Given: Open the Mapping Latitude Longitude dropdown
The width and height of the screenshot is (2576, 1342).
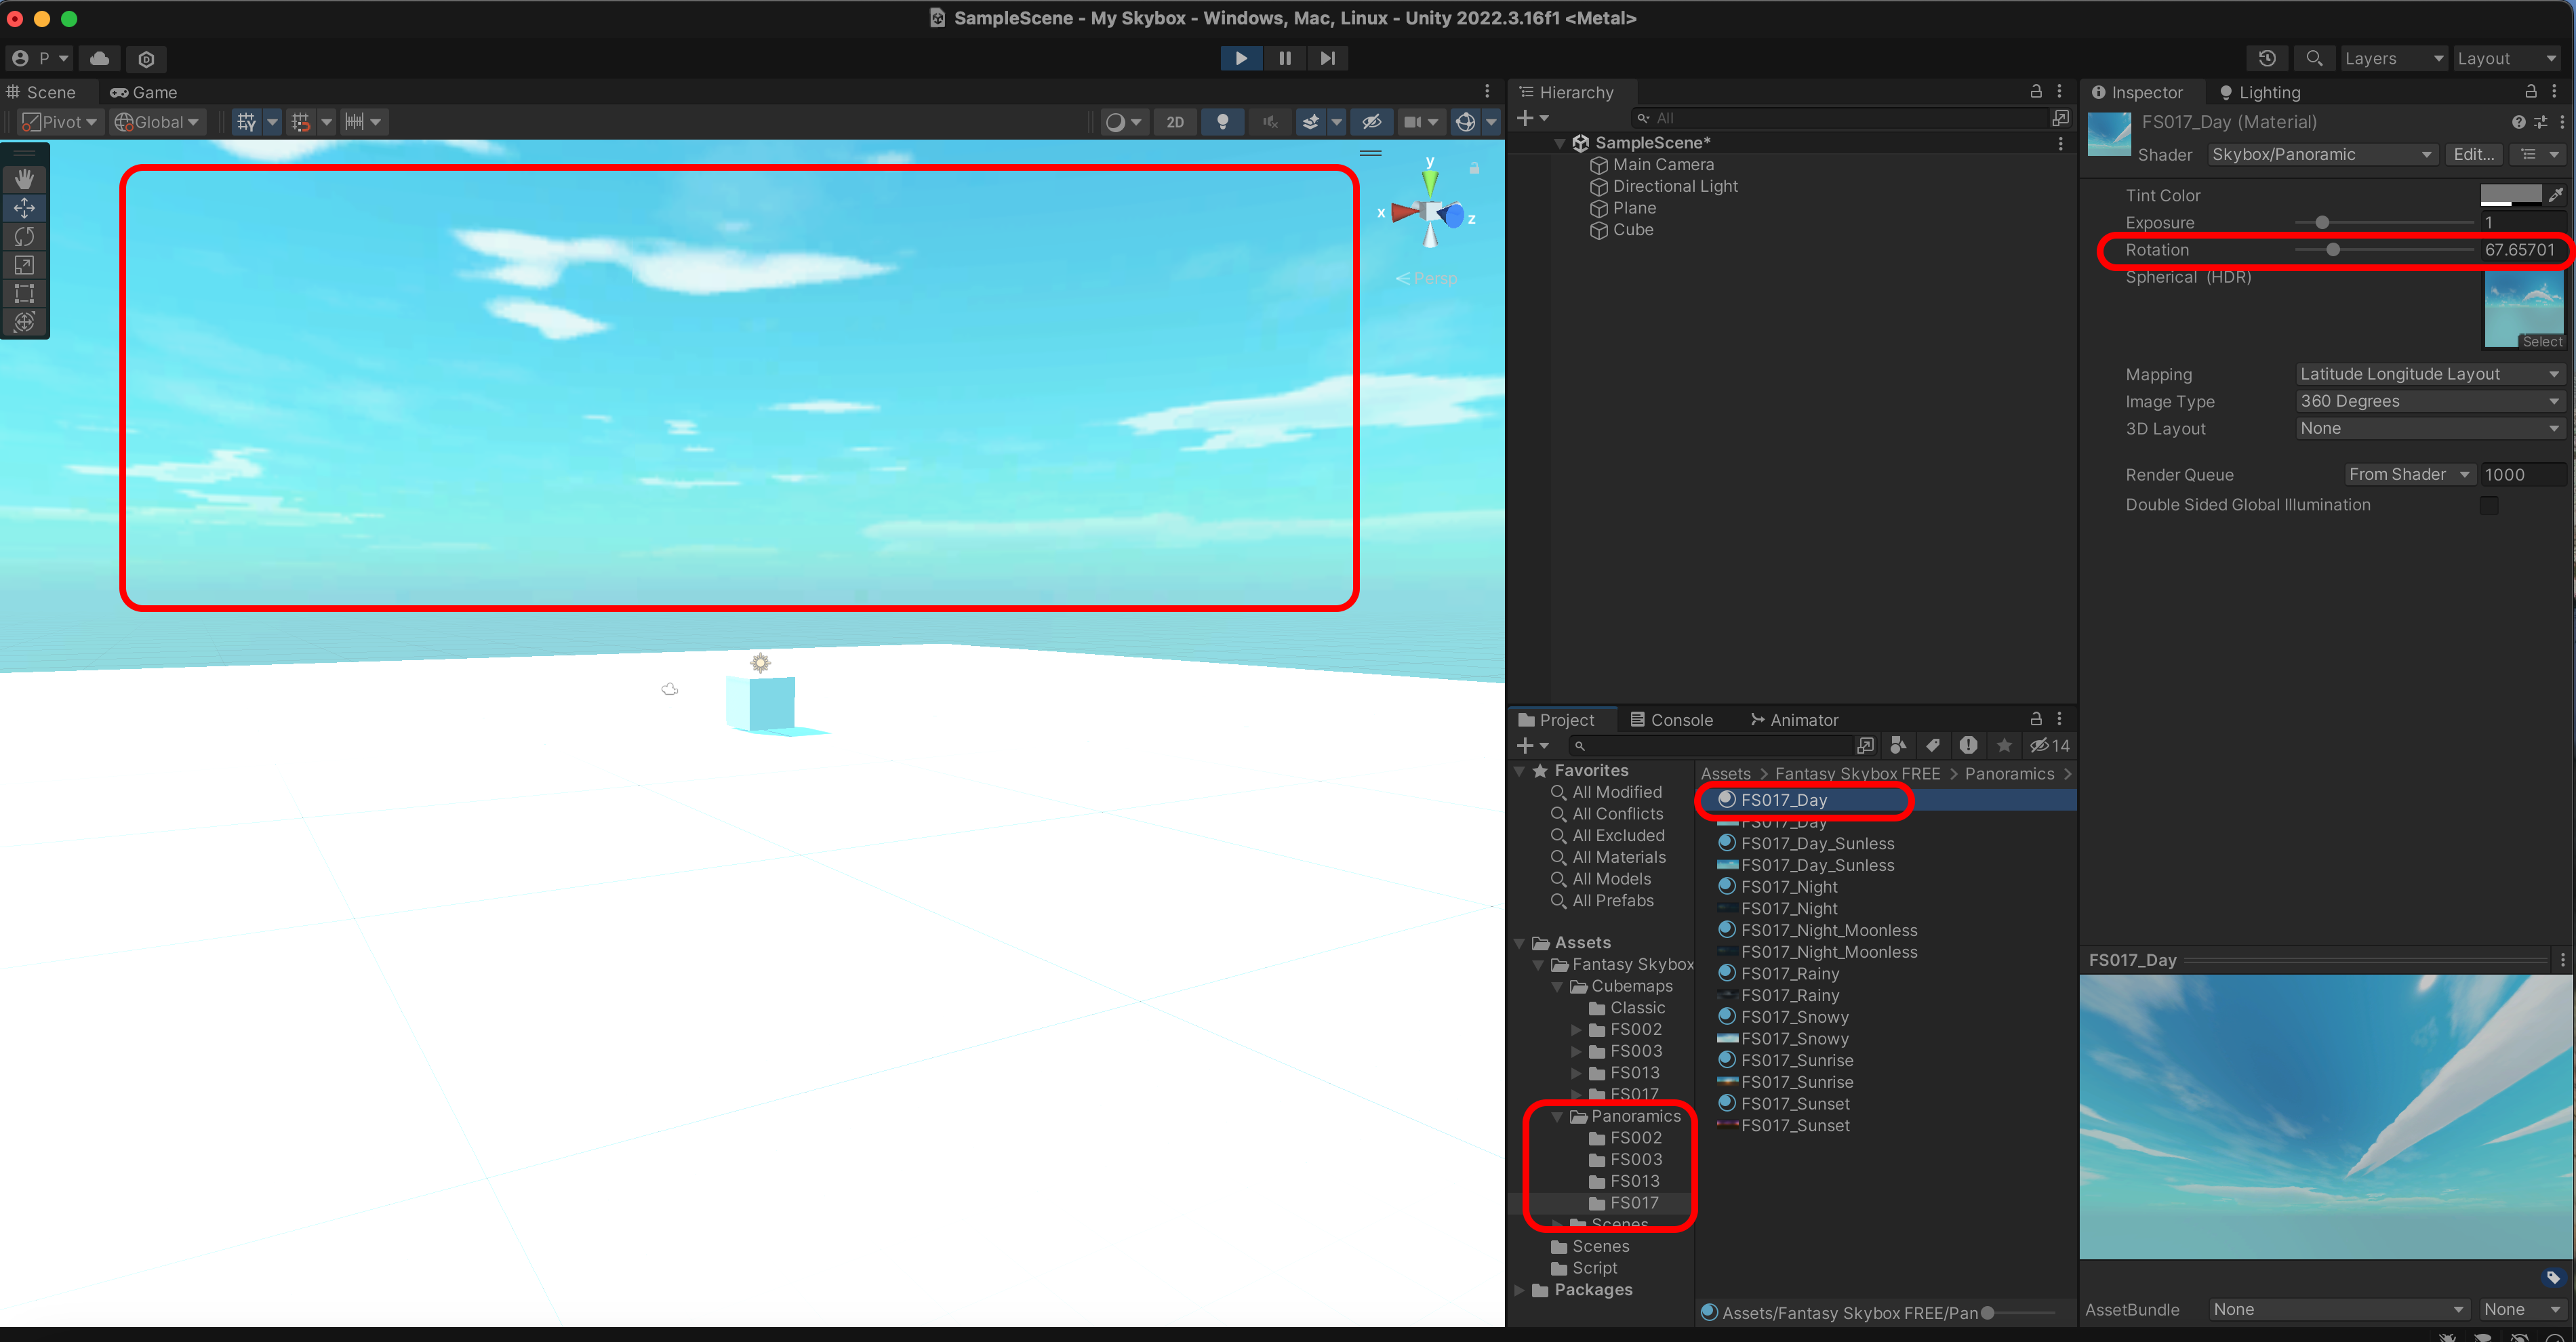Looking at the screenshot, I should click(2428, 374).
